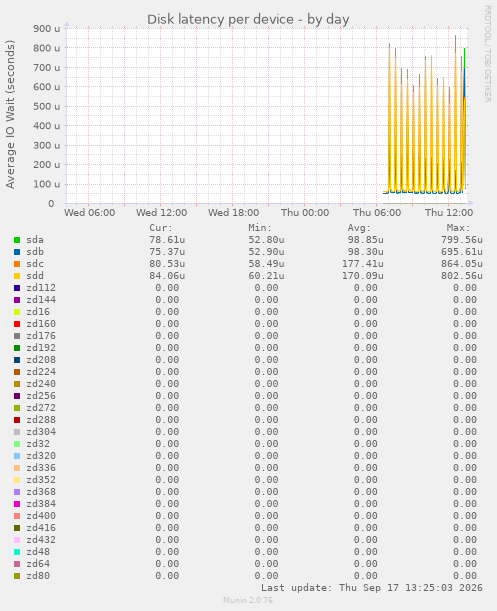
Task: Click the Last update timestamp text
Action: pyautogui.click(x=372, y=588)
